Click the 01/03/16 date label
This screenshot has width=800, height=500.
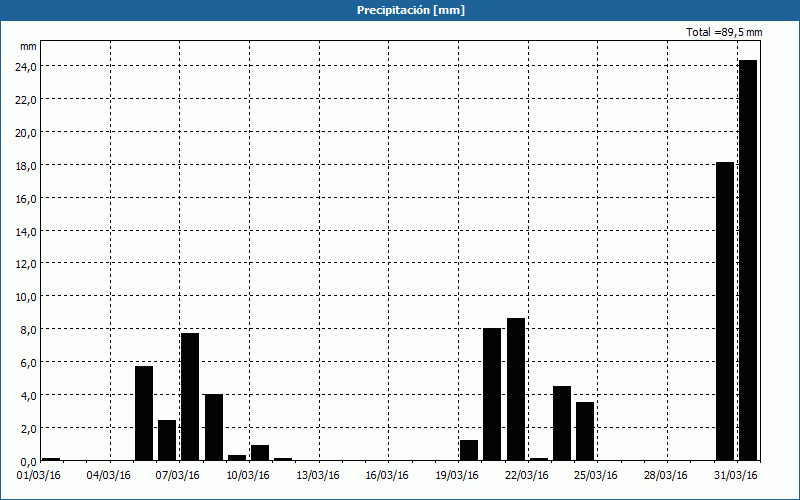click(x=39, y=476)
